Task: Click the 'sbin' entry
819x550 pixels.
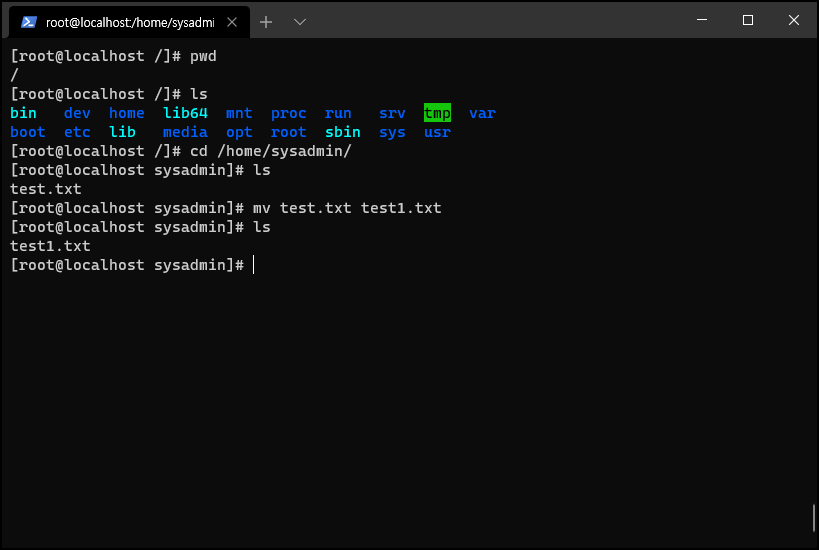Action: 343,132
